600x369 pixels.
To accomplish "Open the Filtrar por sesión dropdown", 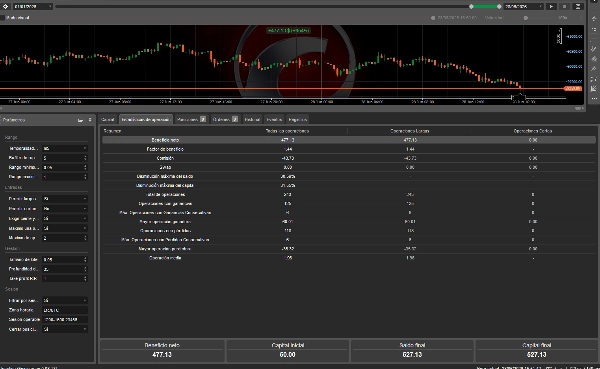I will [x=65, y=300].
